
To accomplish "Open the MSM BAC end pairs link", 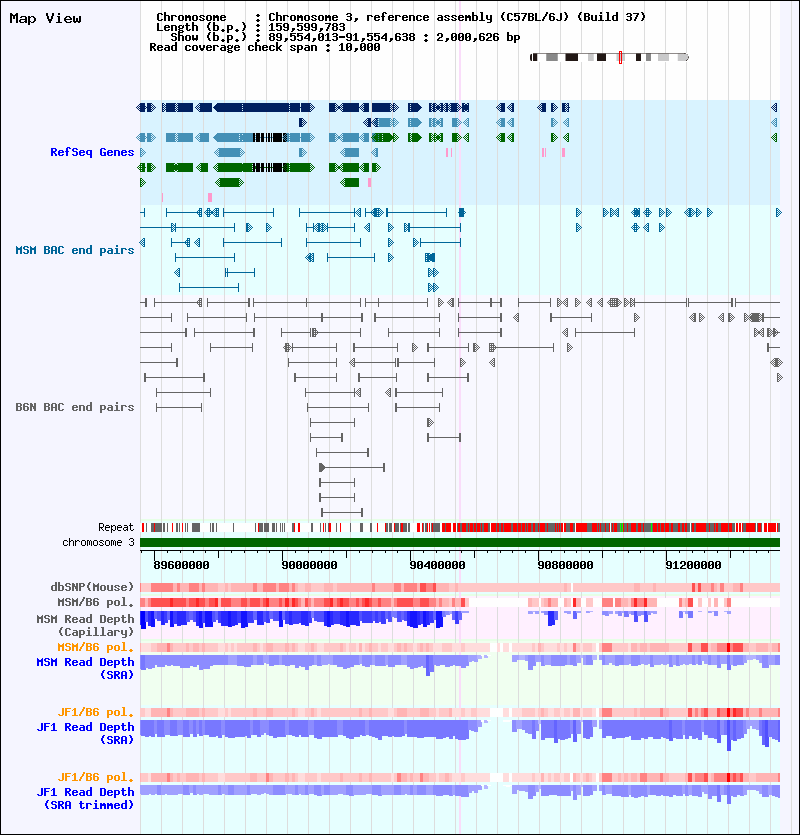I will tap(75, 250).
